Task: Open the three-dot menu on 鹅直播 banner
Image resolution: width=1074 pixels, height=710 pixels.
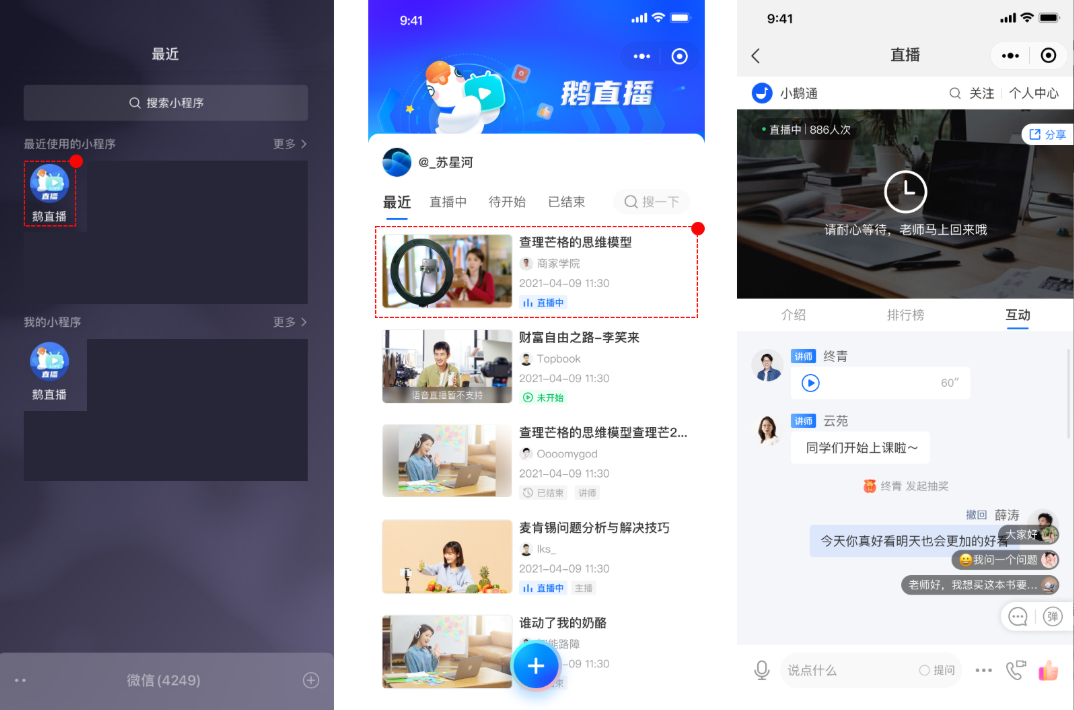Action: (x=642, y=56)
